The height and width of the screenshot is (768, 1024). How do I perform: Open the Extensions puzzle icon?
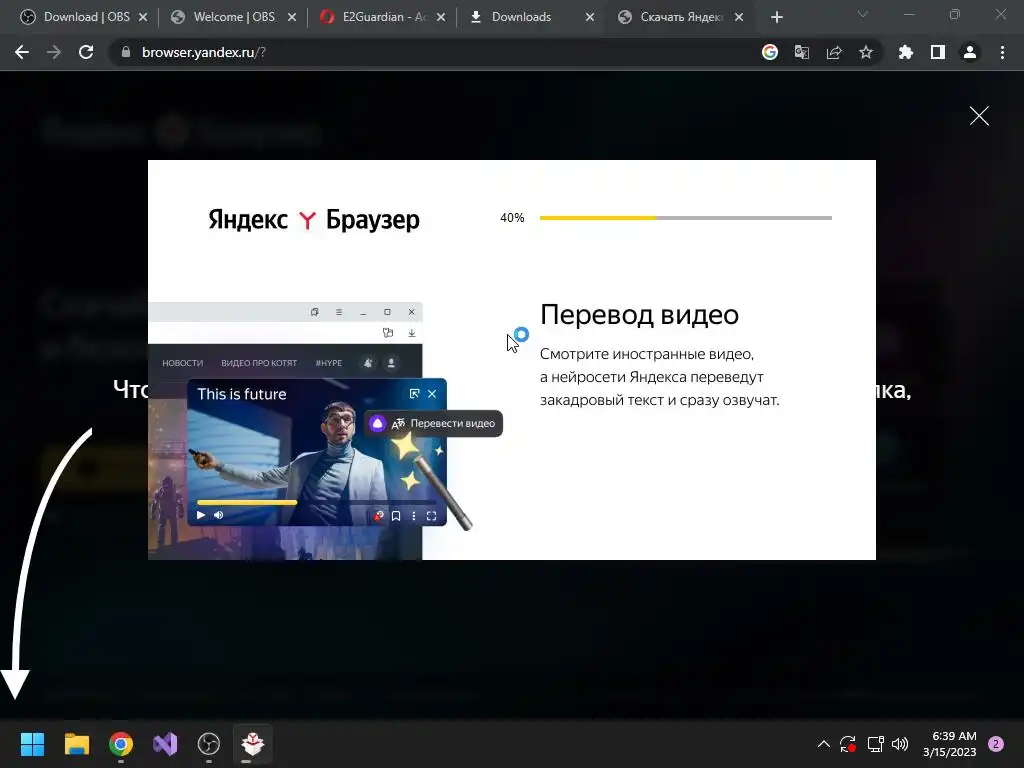pos(906,52)
